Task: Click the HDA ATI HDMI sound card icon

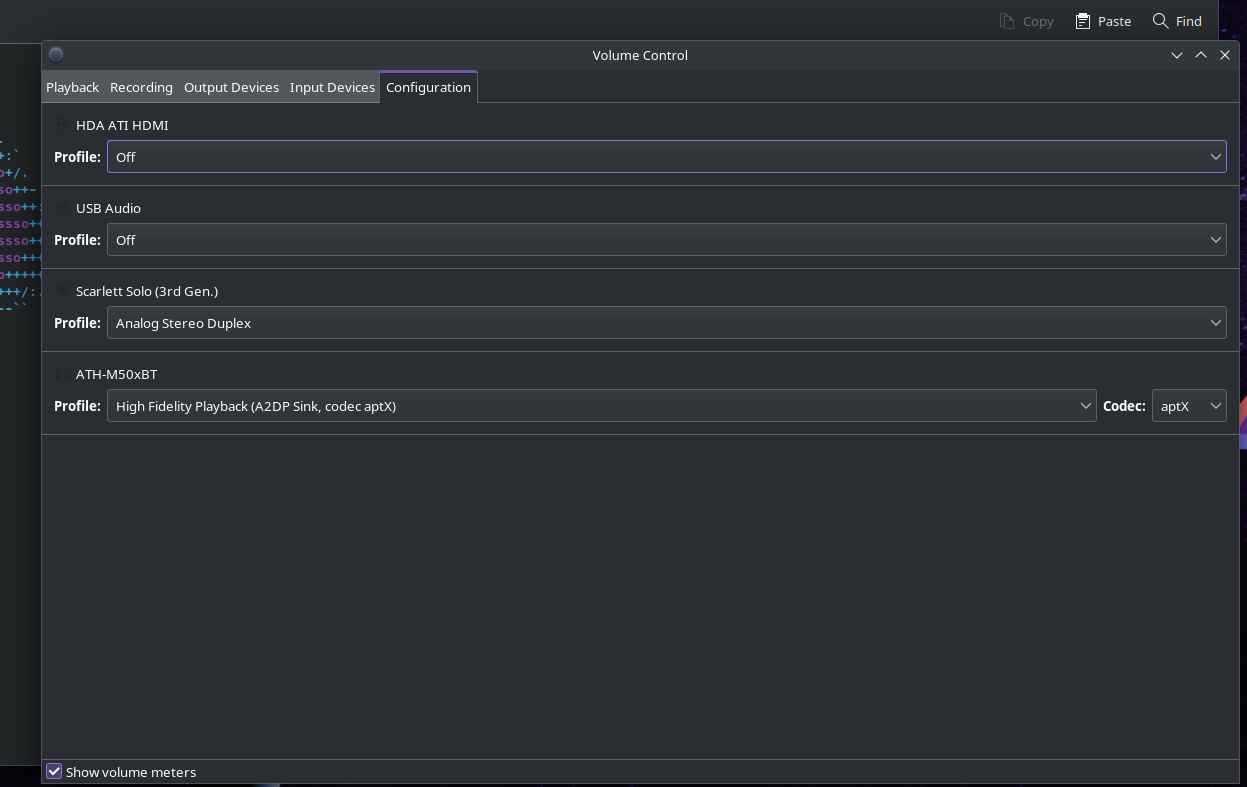Action: tap(62, 125)
